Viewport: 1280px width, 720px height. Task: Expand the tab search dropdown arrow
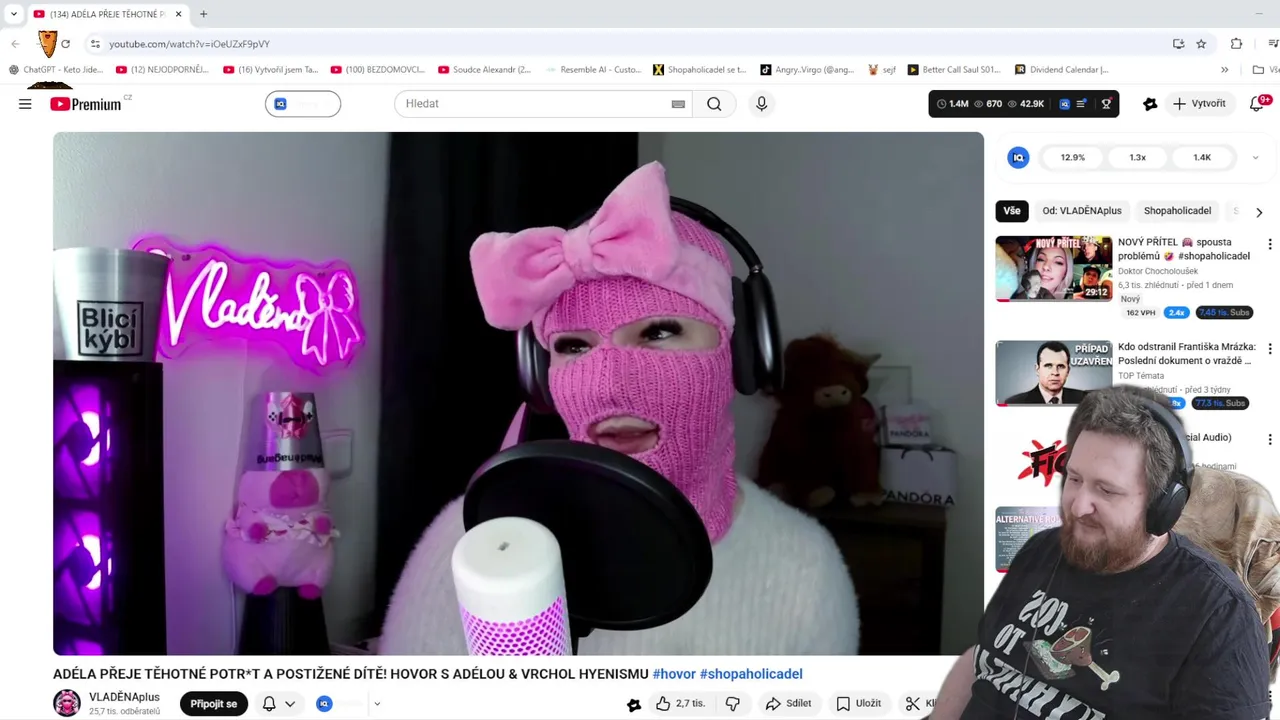point(14,14)
